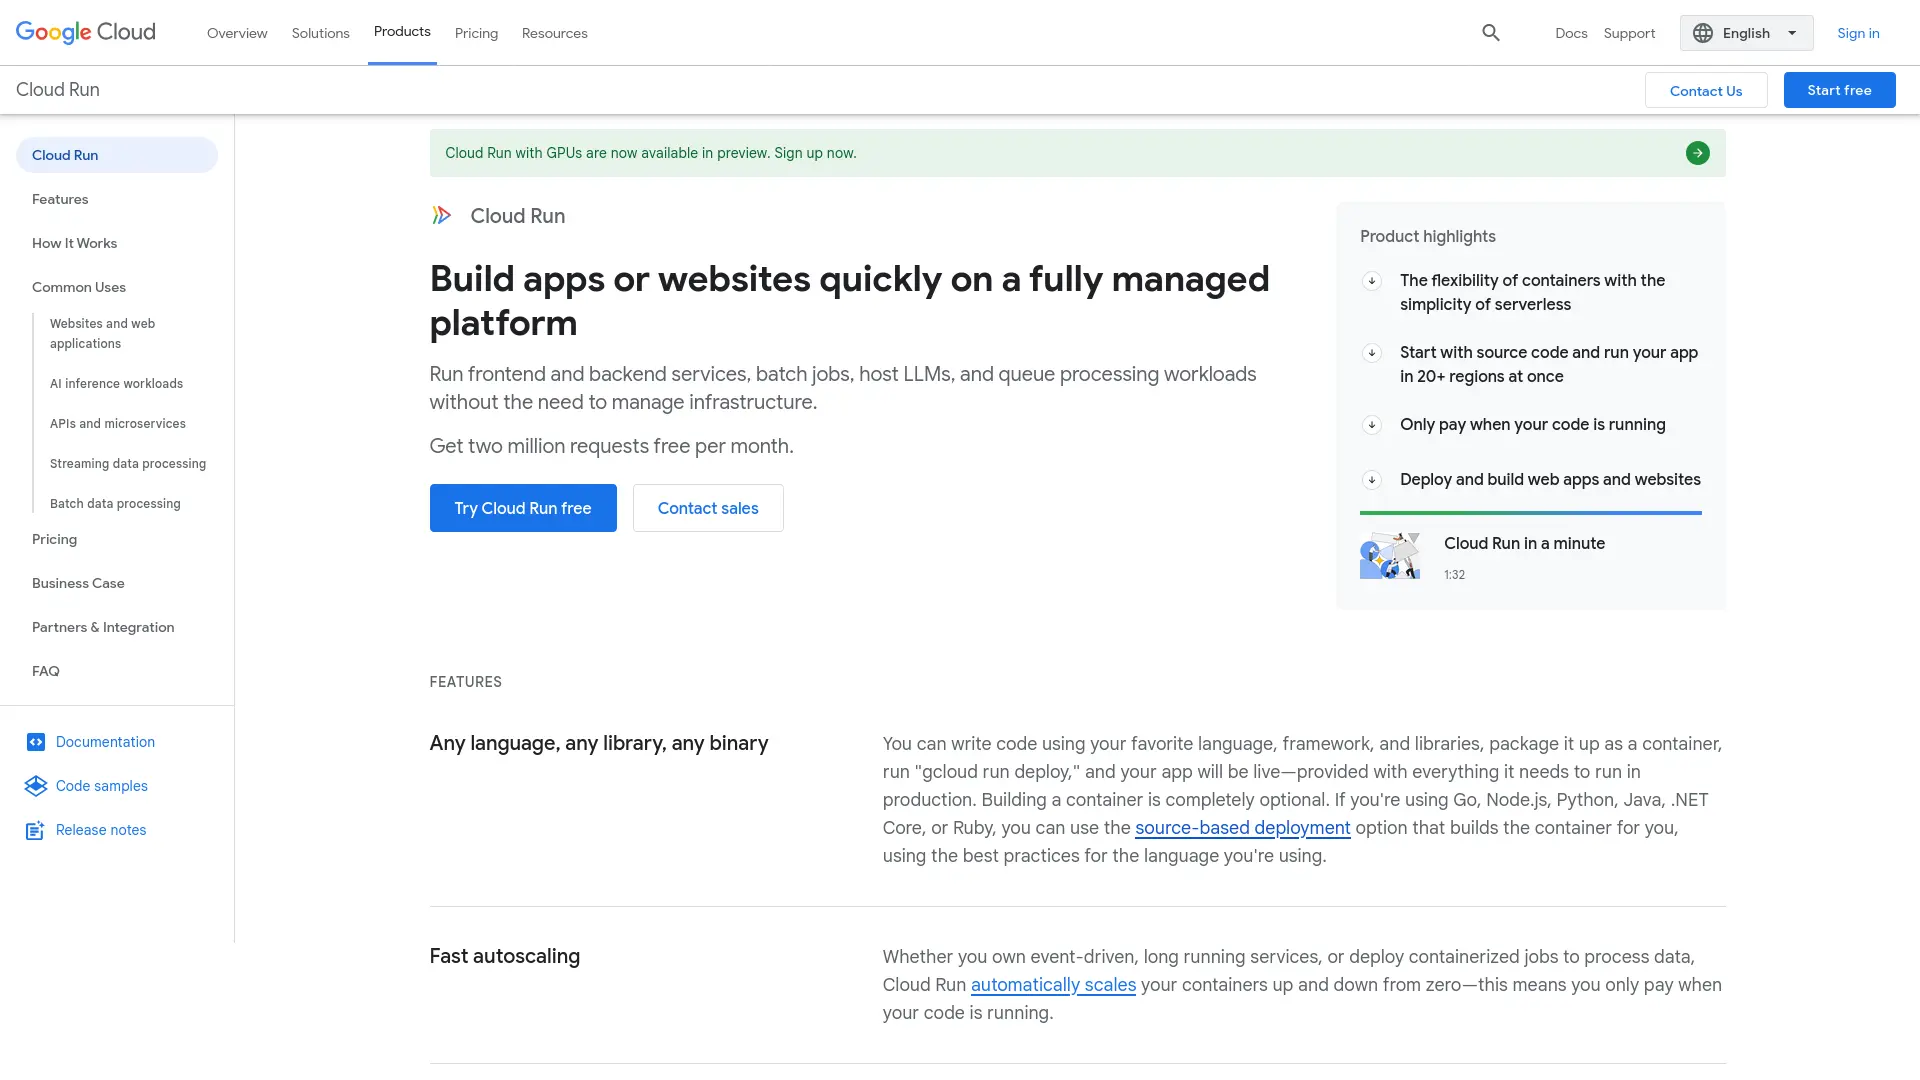Open the Resources nav menu
Viewport: 1920px width, 1080px height.
[x=554, y=33]
